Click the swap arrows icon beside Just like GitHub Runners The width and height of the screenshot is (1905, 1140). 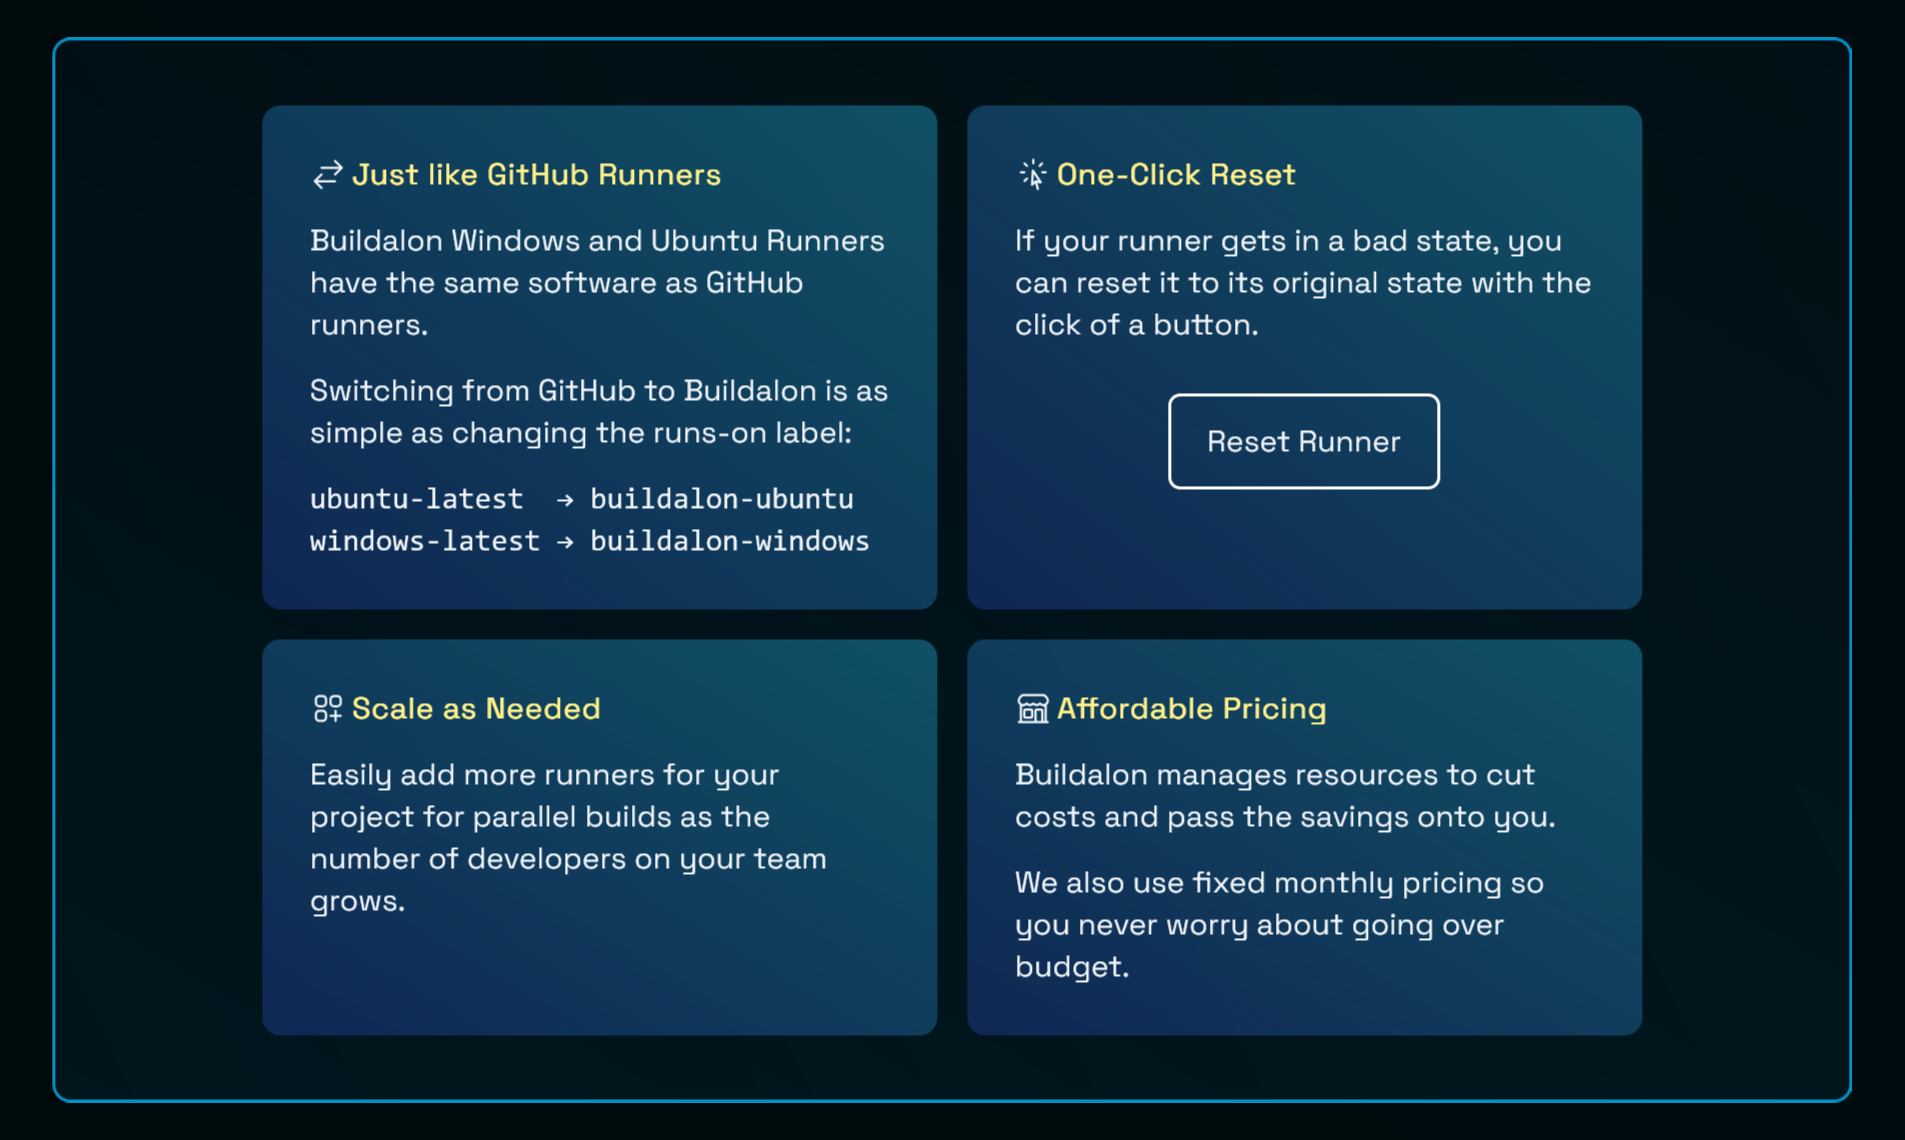click(326, 174)
